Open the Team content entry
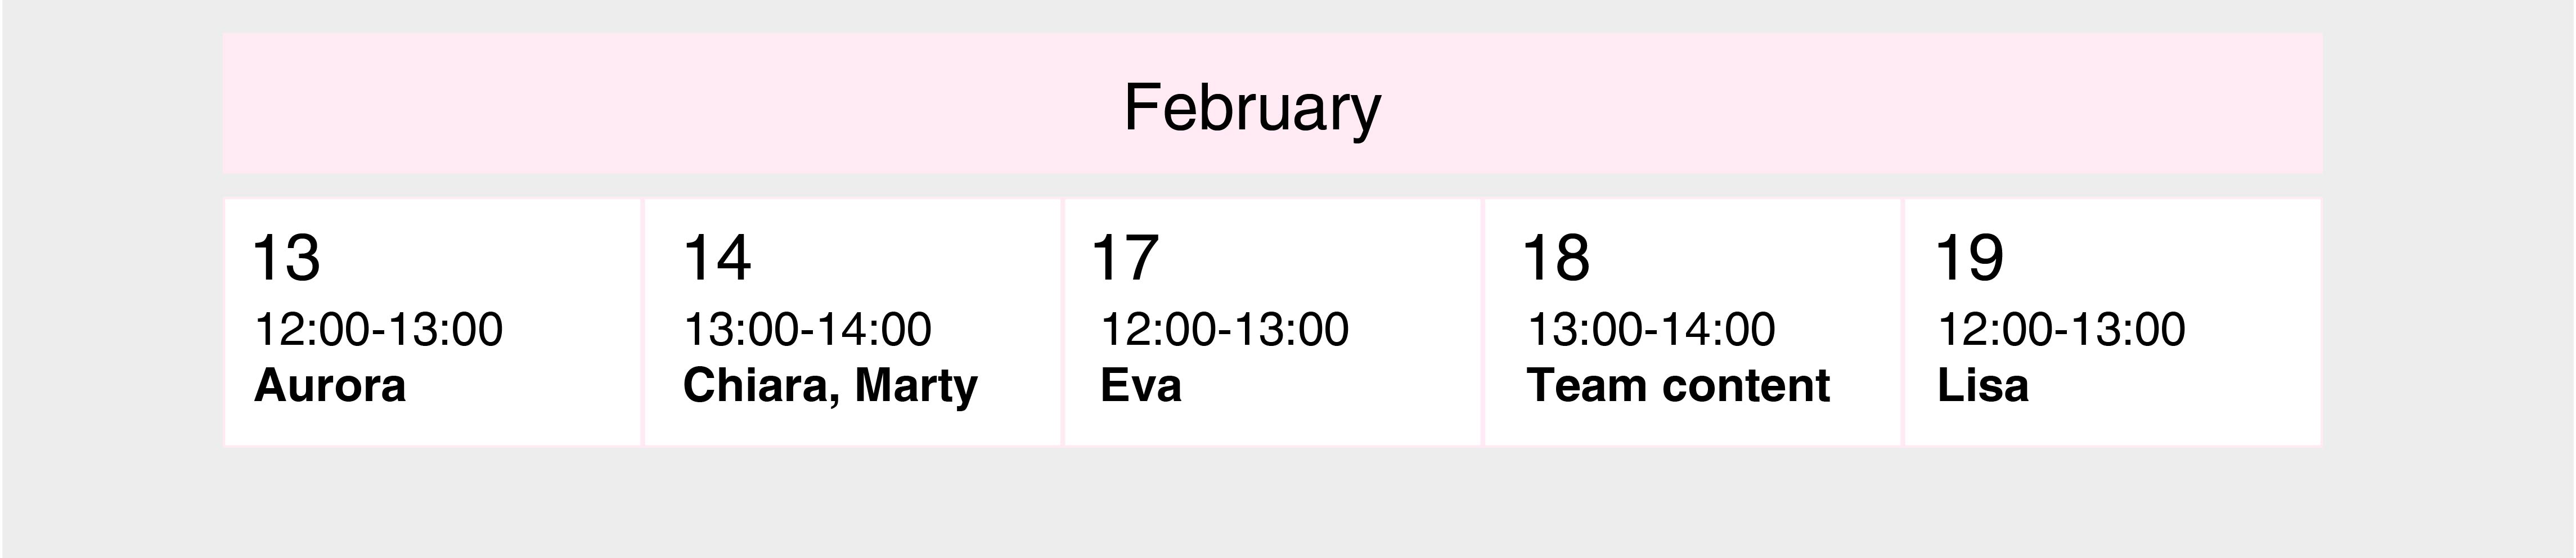This screenshot has width=2576, height=558. pyautogui.click(x=1679, y=385)
